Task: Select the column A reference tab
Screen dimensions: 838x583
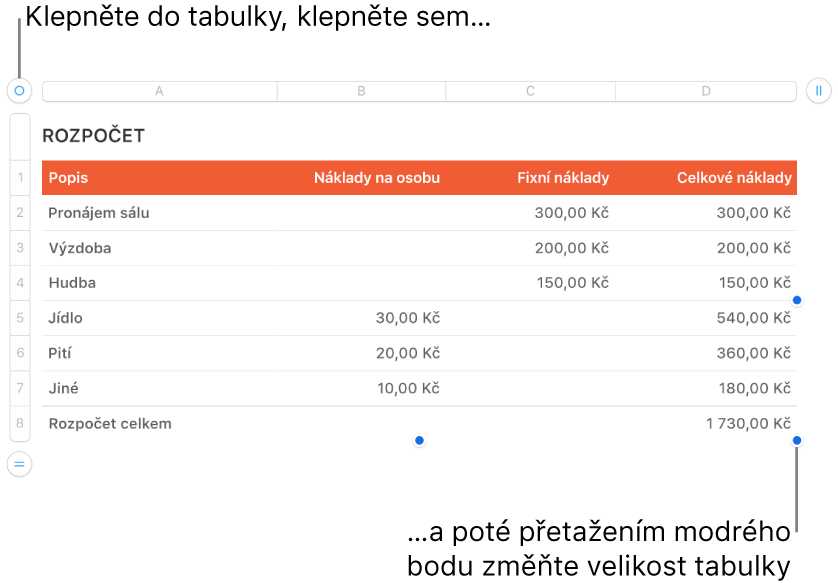Action: tap(159, 90)
